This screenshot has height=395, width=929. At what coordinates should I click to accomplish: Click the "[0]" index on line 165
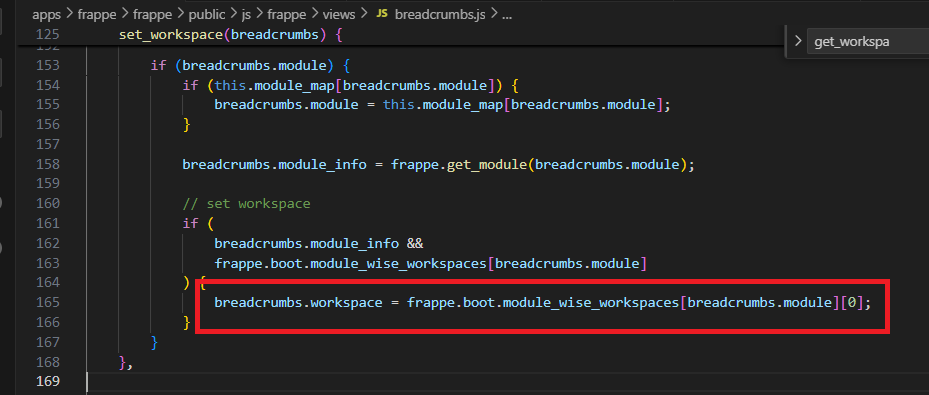tap(852, 302)
